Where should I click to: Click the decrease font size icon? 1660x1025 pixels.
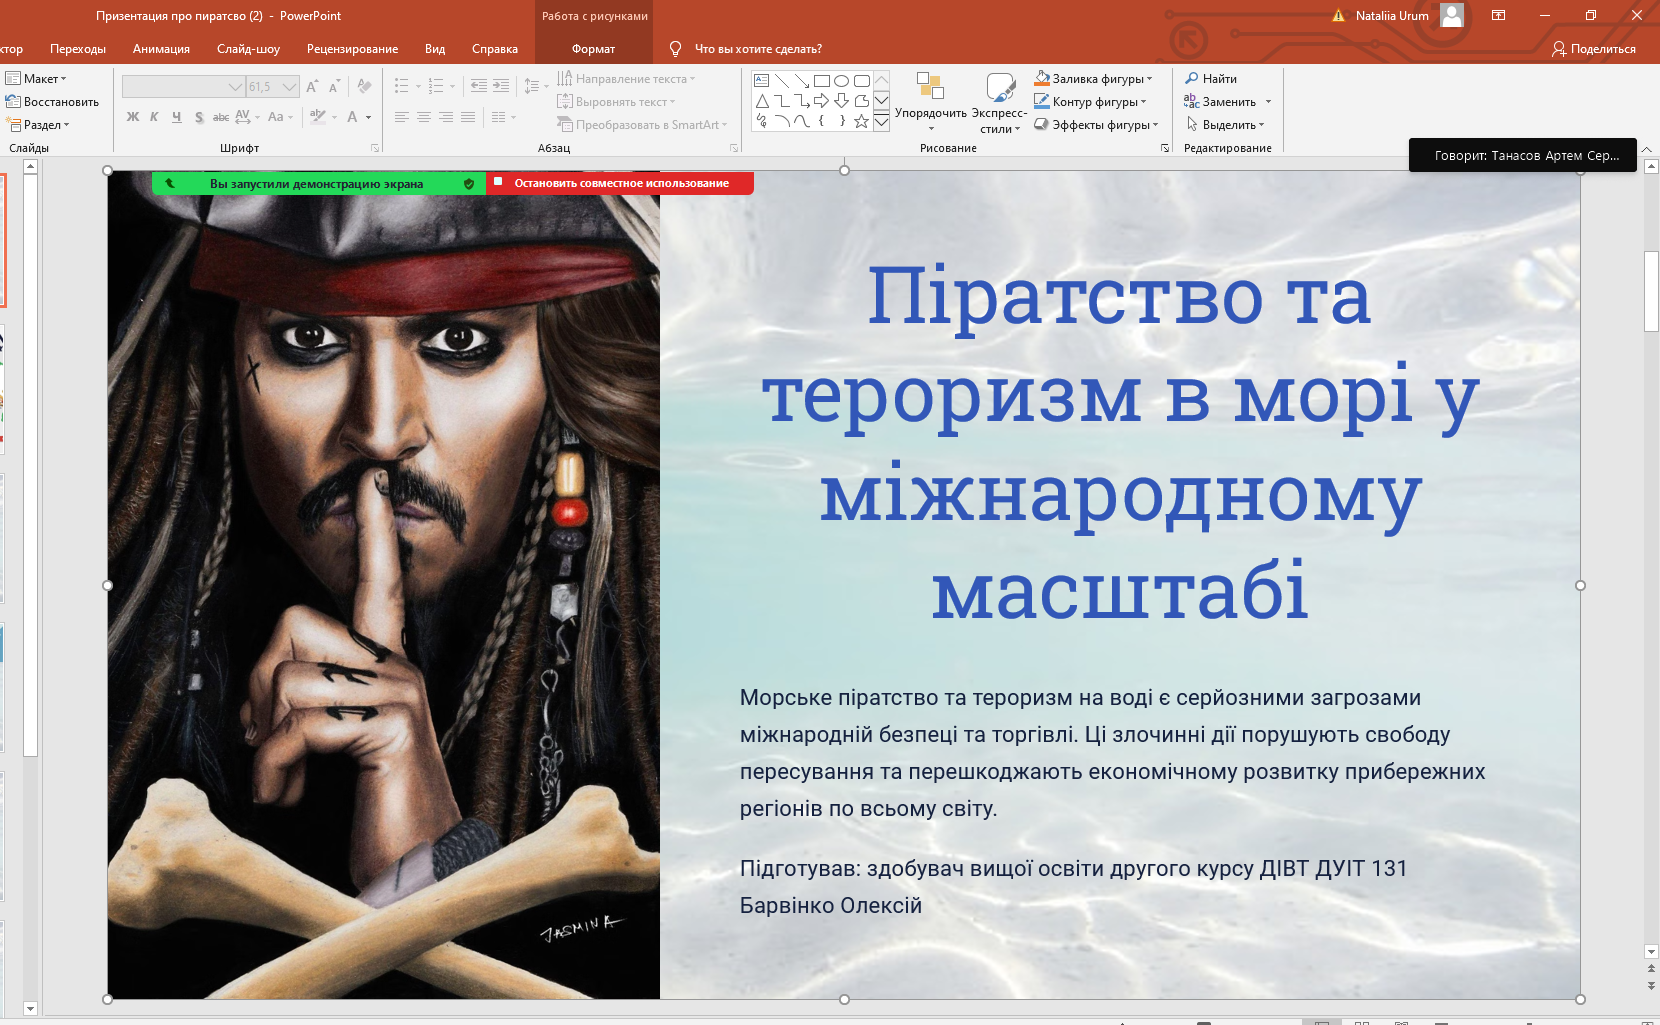(335, 87)
